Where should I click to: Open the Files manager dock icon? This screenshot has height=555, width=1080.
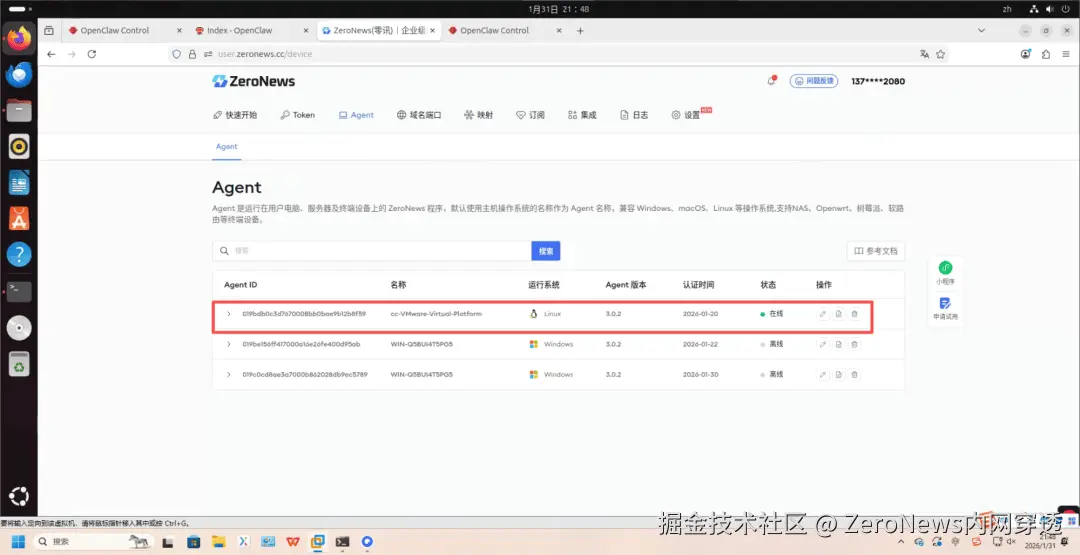[19, 110]
